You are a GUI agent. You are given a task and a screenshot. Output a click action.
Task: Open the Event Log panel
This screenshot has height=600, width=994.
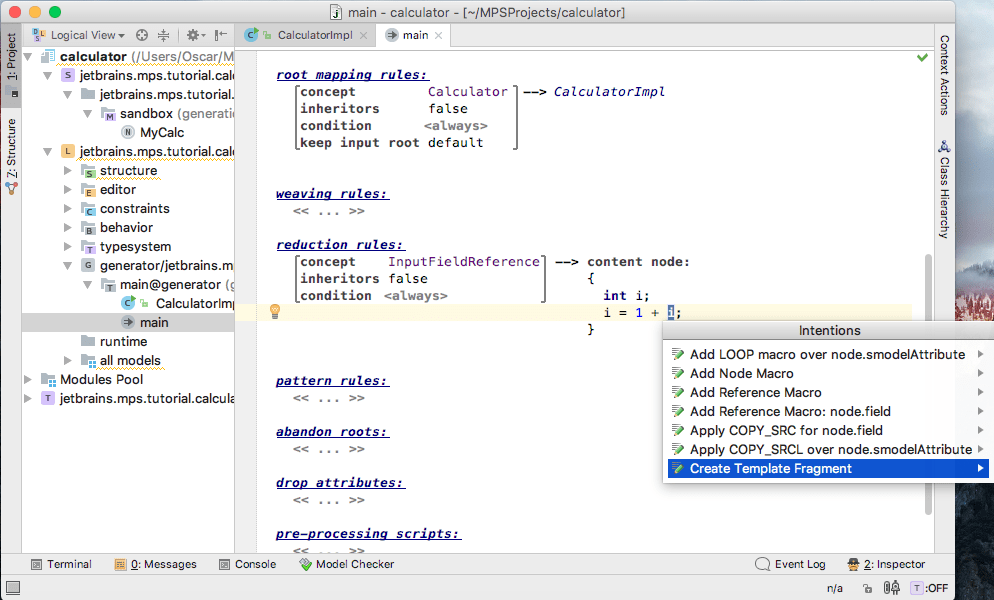[790, 564]
